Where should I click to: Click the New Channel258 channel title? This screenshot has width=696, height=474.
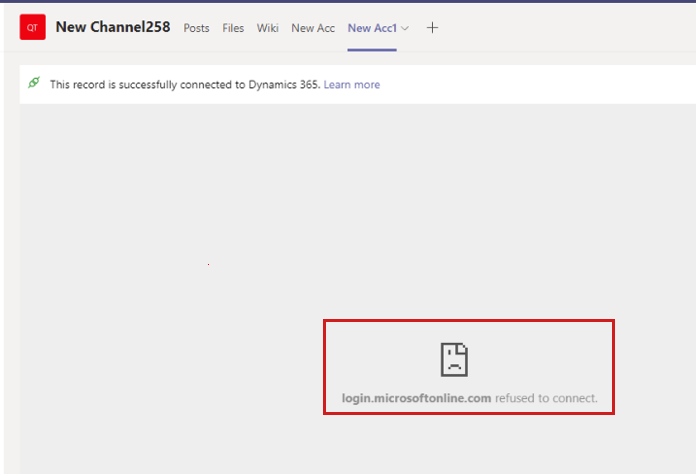coord(113,27)
